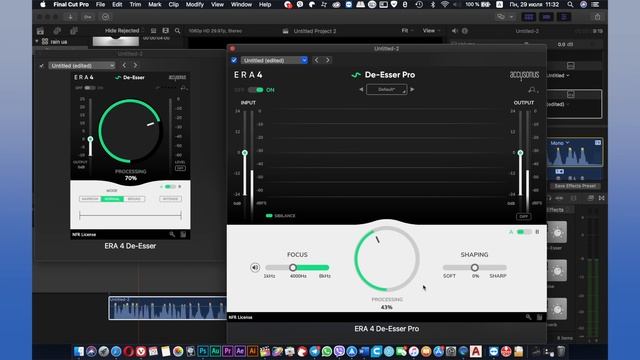Click previous chevron in small De-Esser window header

point(124,65)
